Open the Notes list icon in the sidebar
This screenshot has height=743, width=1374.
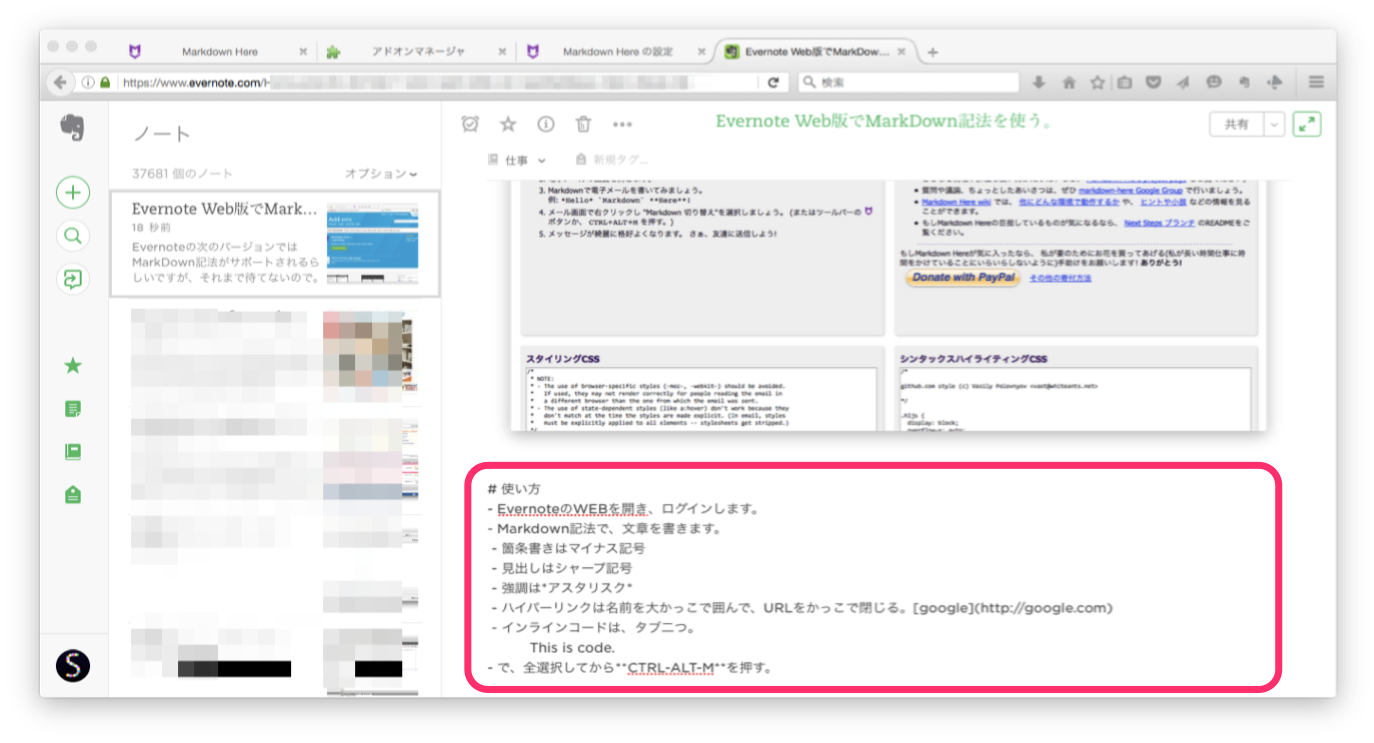click(x=73, y=409)
